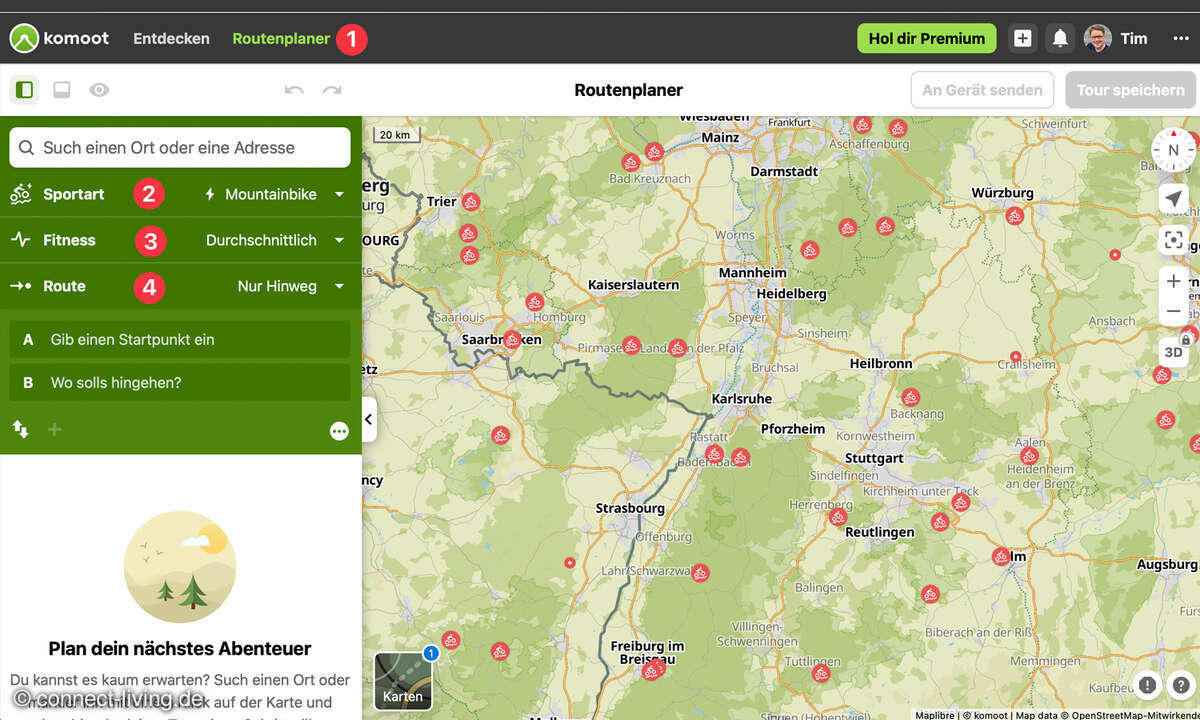Zoom in on the map
Screen dimensions: 1200x720
(x=1173, y=282)
